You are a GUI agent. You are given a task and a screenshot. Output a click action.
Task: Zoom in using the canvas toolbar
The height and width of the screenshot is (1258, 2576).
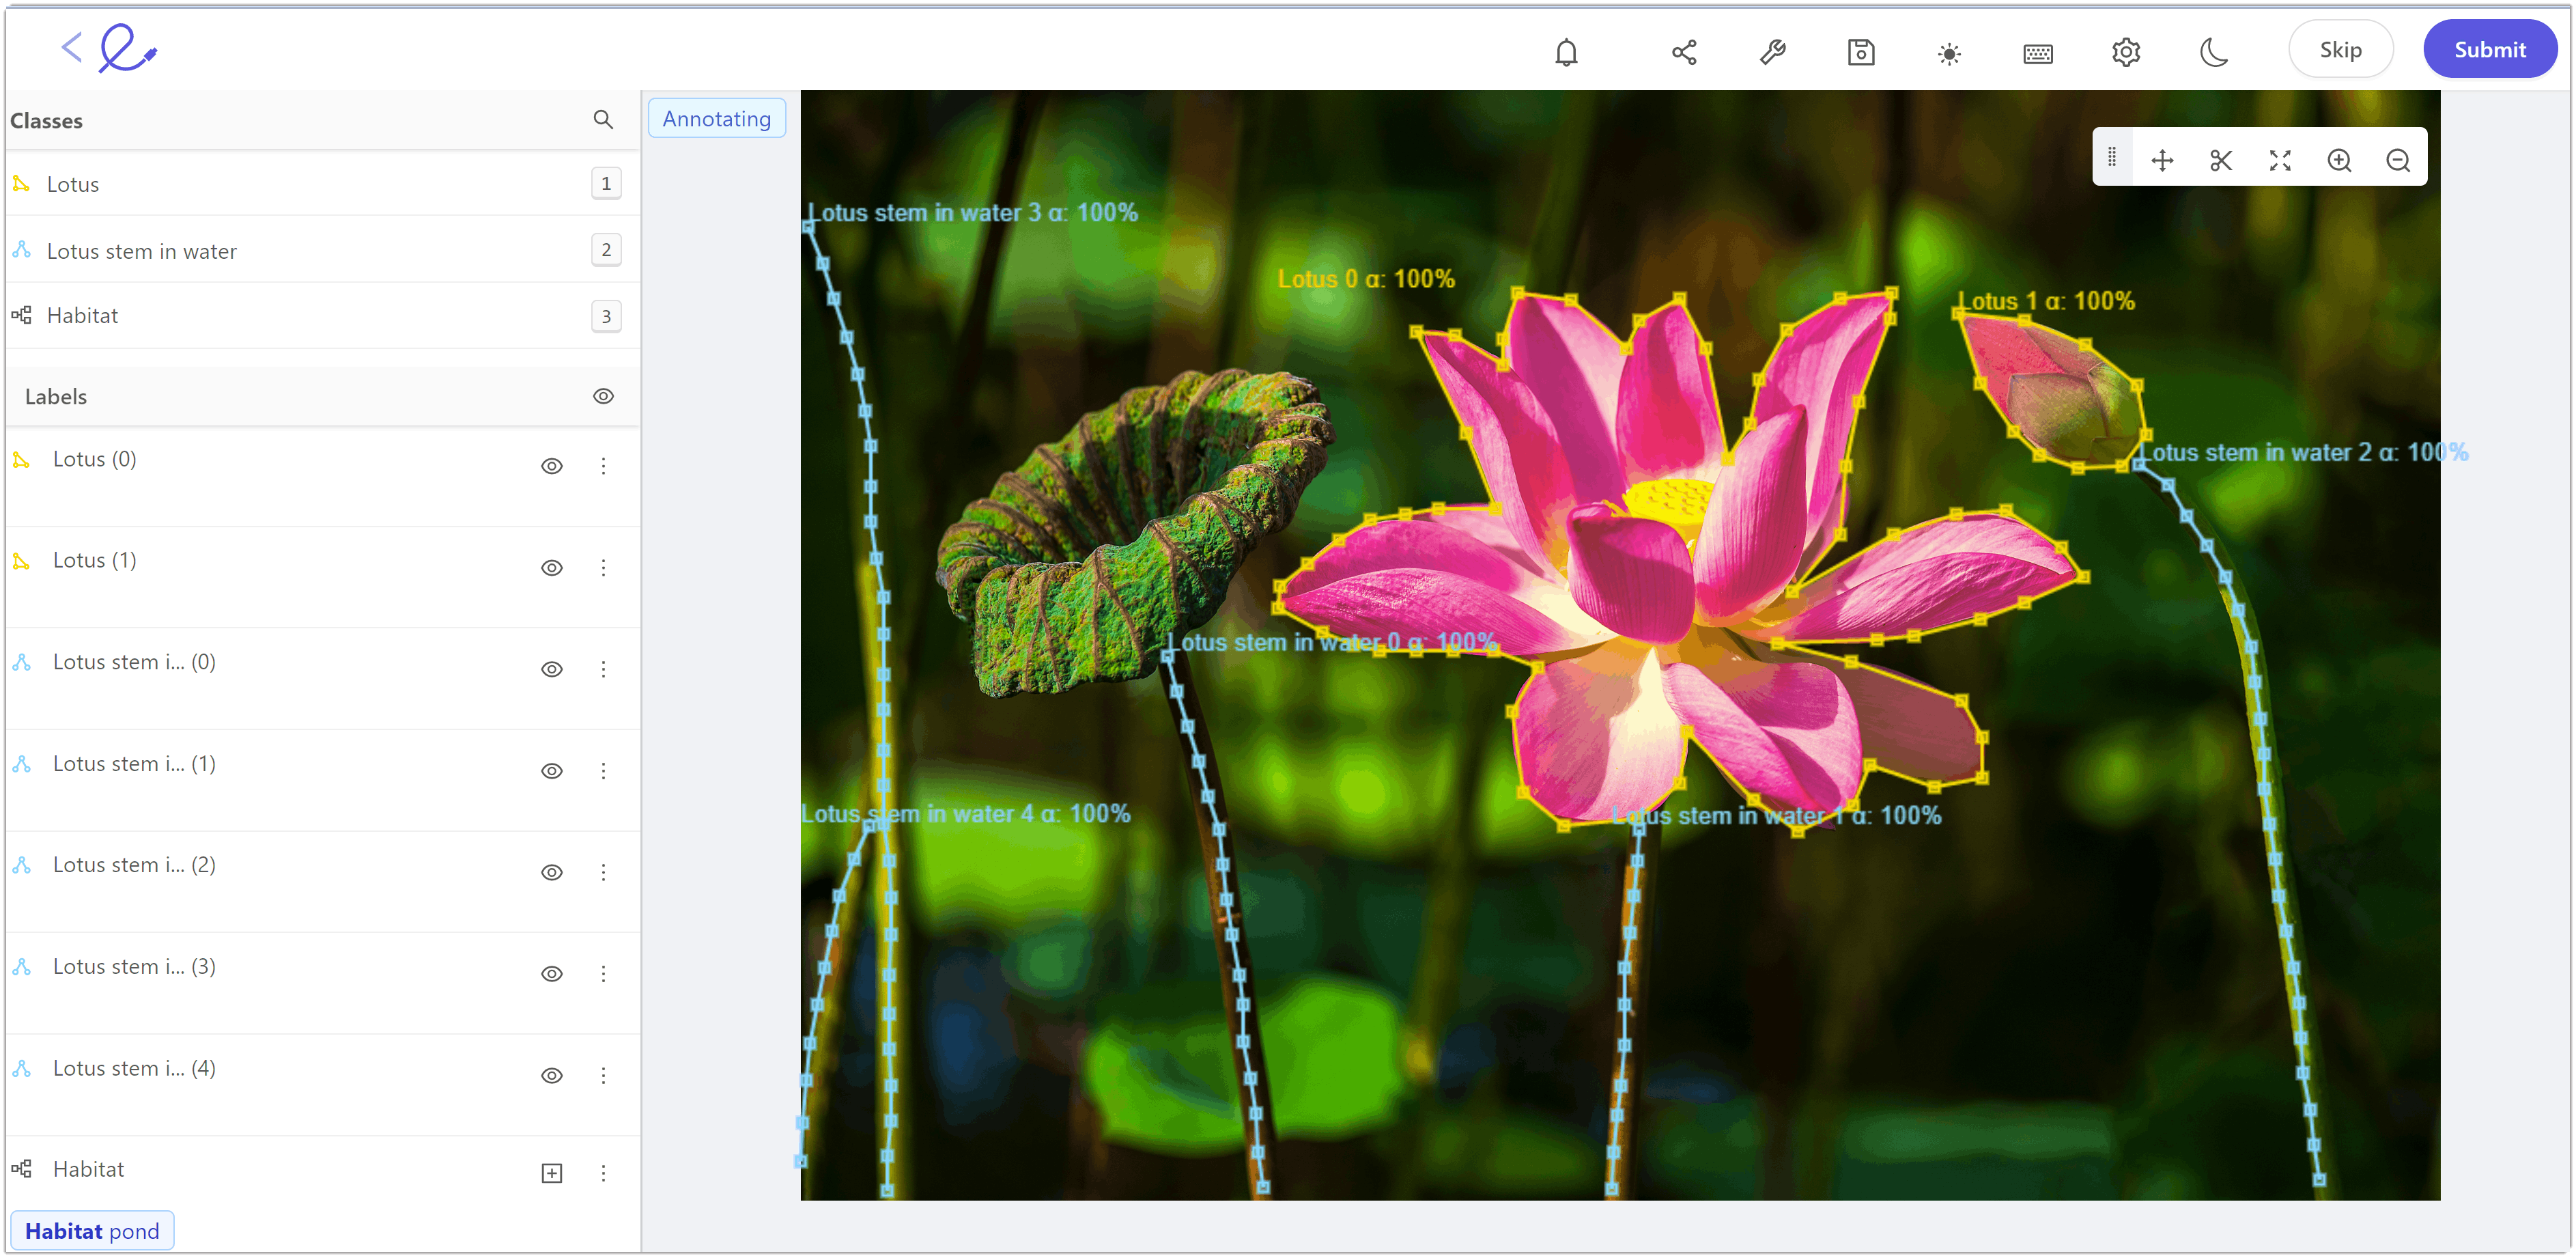(x=2339, y=159)
